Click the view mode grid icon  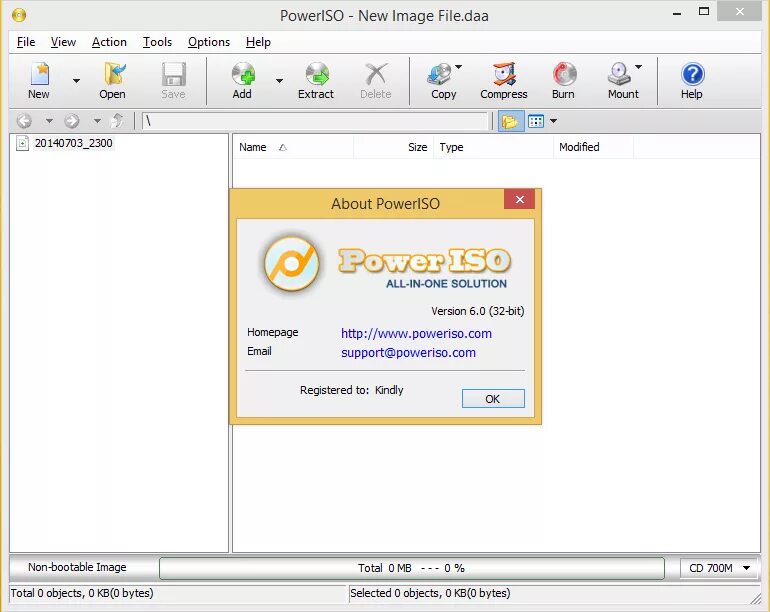coord(536,121)
